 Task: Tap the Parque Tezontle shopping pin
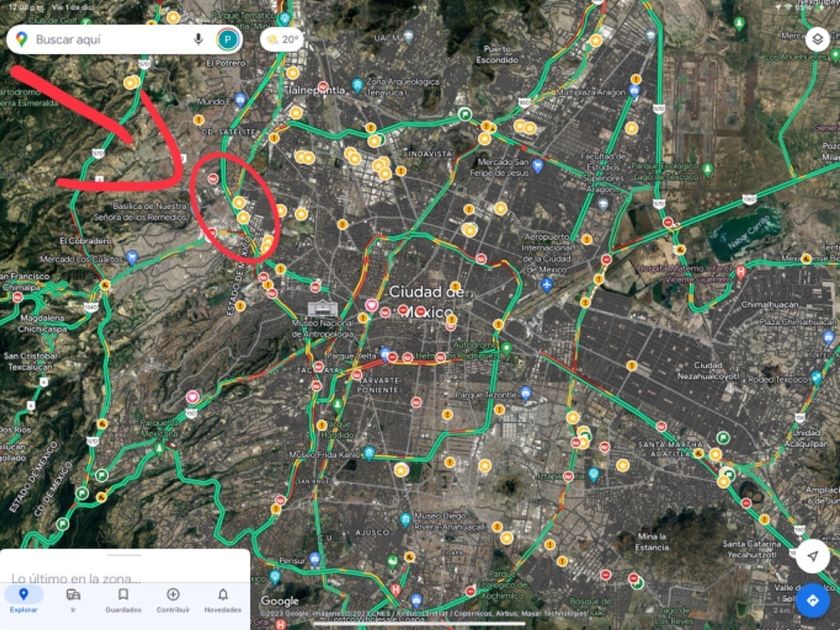526,393
